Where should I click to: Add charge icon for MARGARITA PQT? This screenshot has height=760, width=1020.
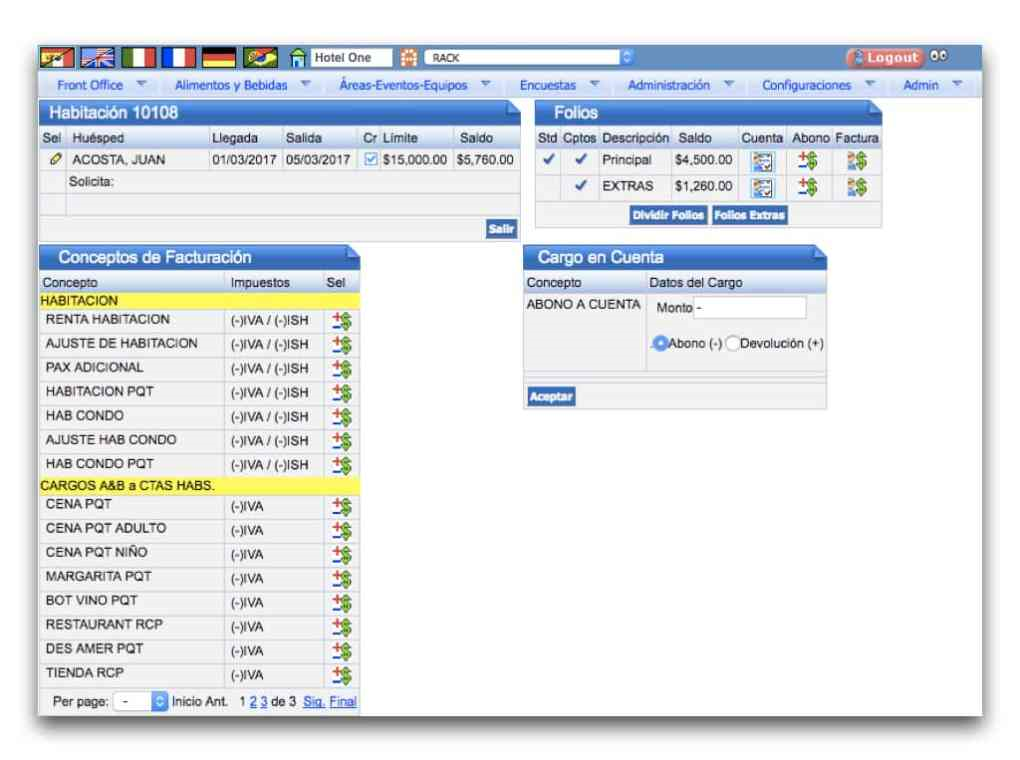coord(342,578)
